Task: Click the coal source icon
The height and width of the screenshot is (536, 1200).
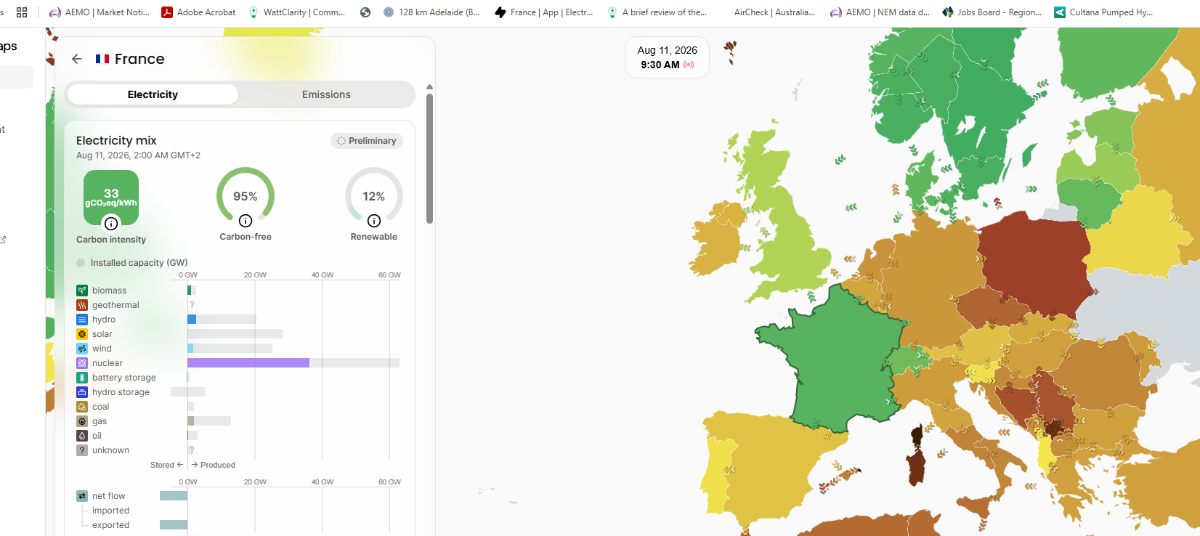Action: pos(82,407)
